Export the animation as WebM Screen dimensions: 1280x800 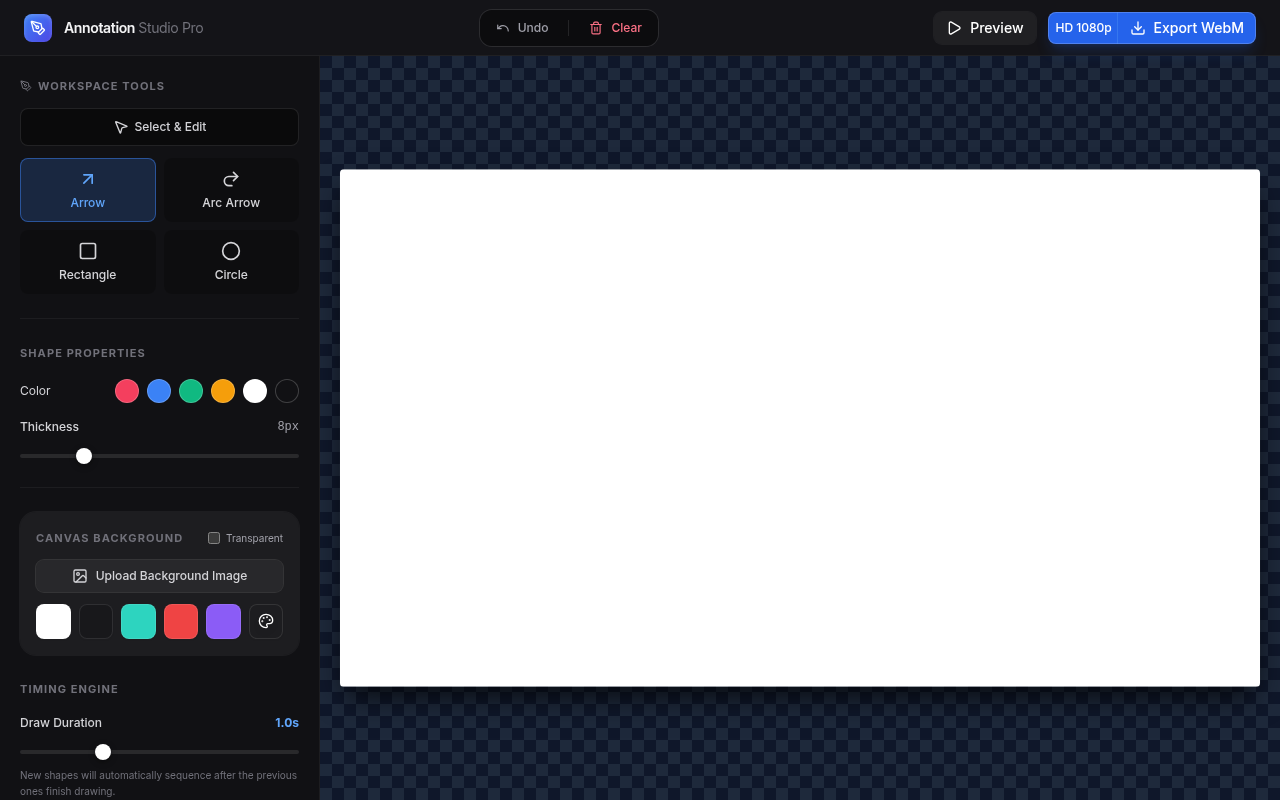coord(1187,28)
